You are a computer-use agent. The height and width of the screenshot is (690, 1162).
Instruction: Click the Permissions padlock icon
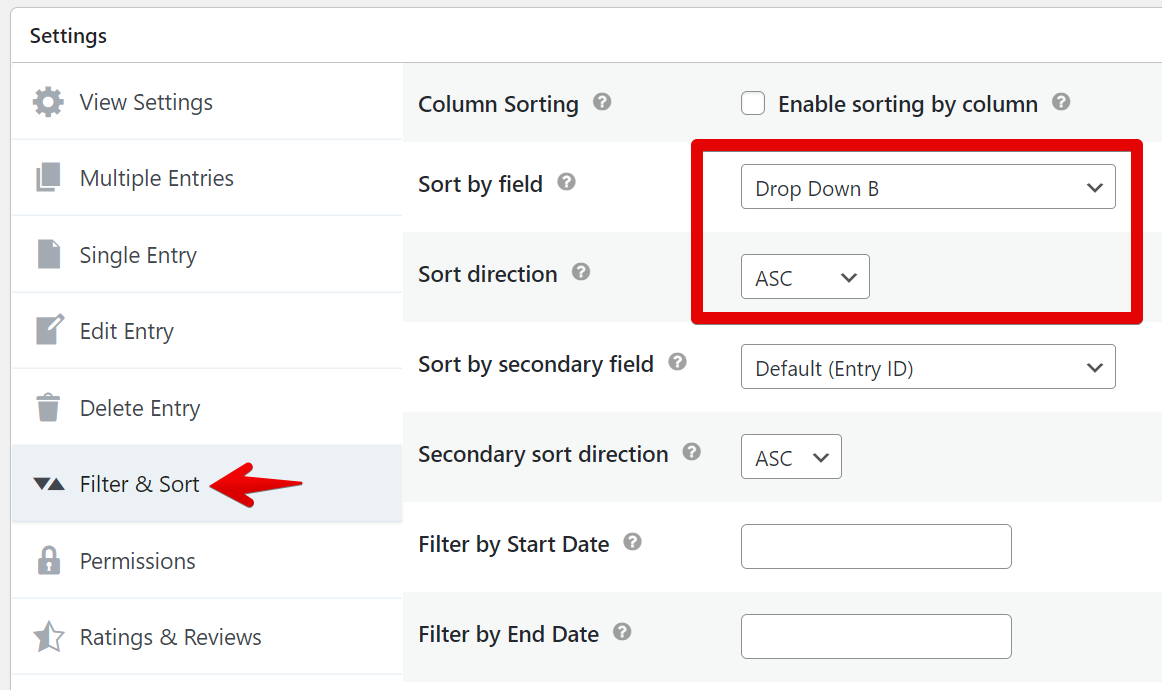pyautogui.click(x=48, y=561)
